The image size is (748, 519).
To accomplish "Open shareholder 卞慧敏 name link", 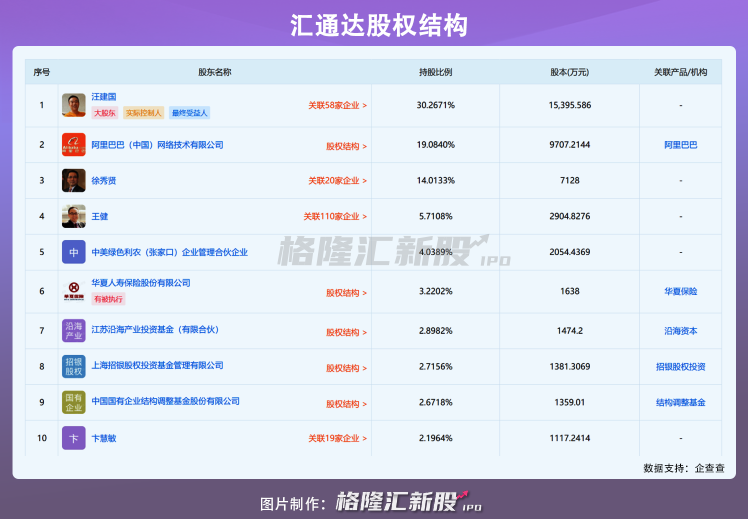I will coord(104,438).
